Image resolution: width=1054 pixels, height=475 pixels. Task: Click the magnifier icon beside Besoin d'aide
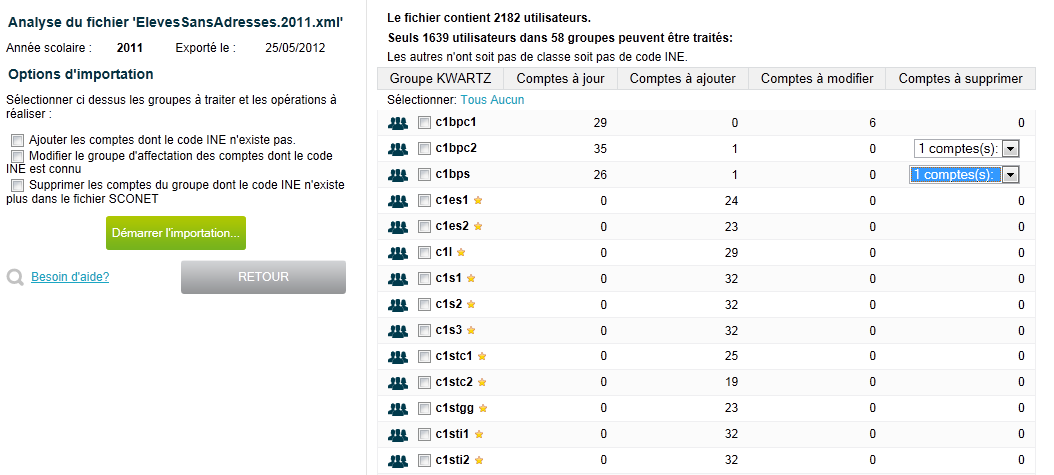tap(15, 277)
